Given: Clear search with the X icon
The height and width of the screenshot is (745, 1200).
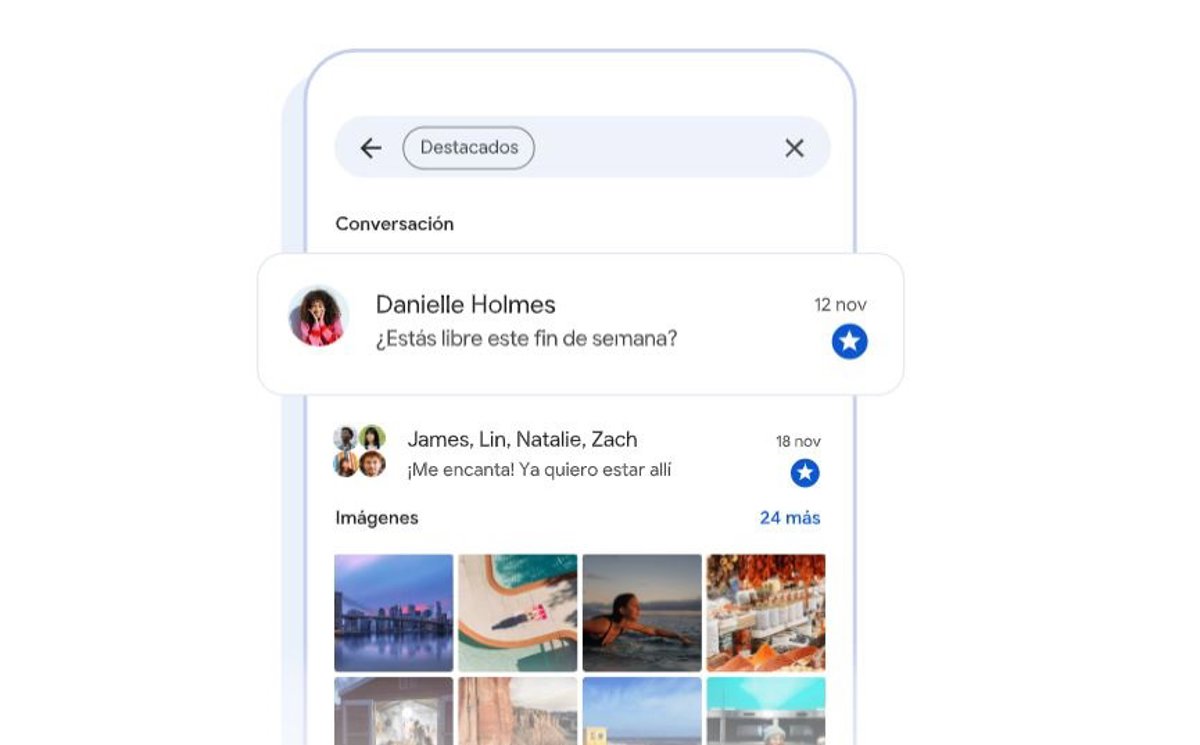Looking at the screenshot, I should click(794, 148).
